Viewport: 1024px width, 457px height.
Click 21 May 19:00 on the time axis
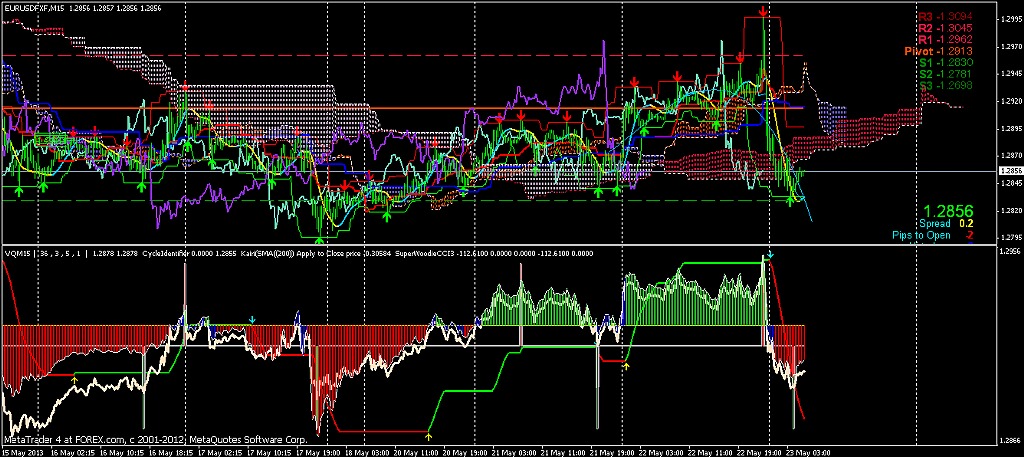point(613,452)
